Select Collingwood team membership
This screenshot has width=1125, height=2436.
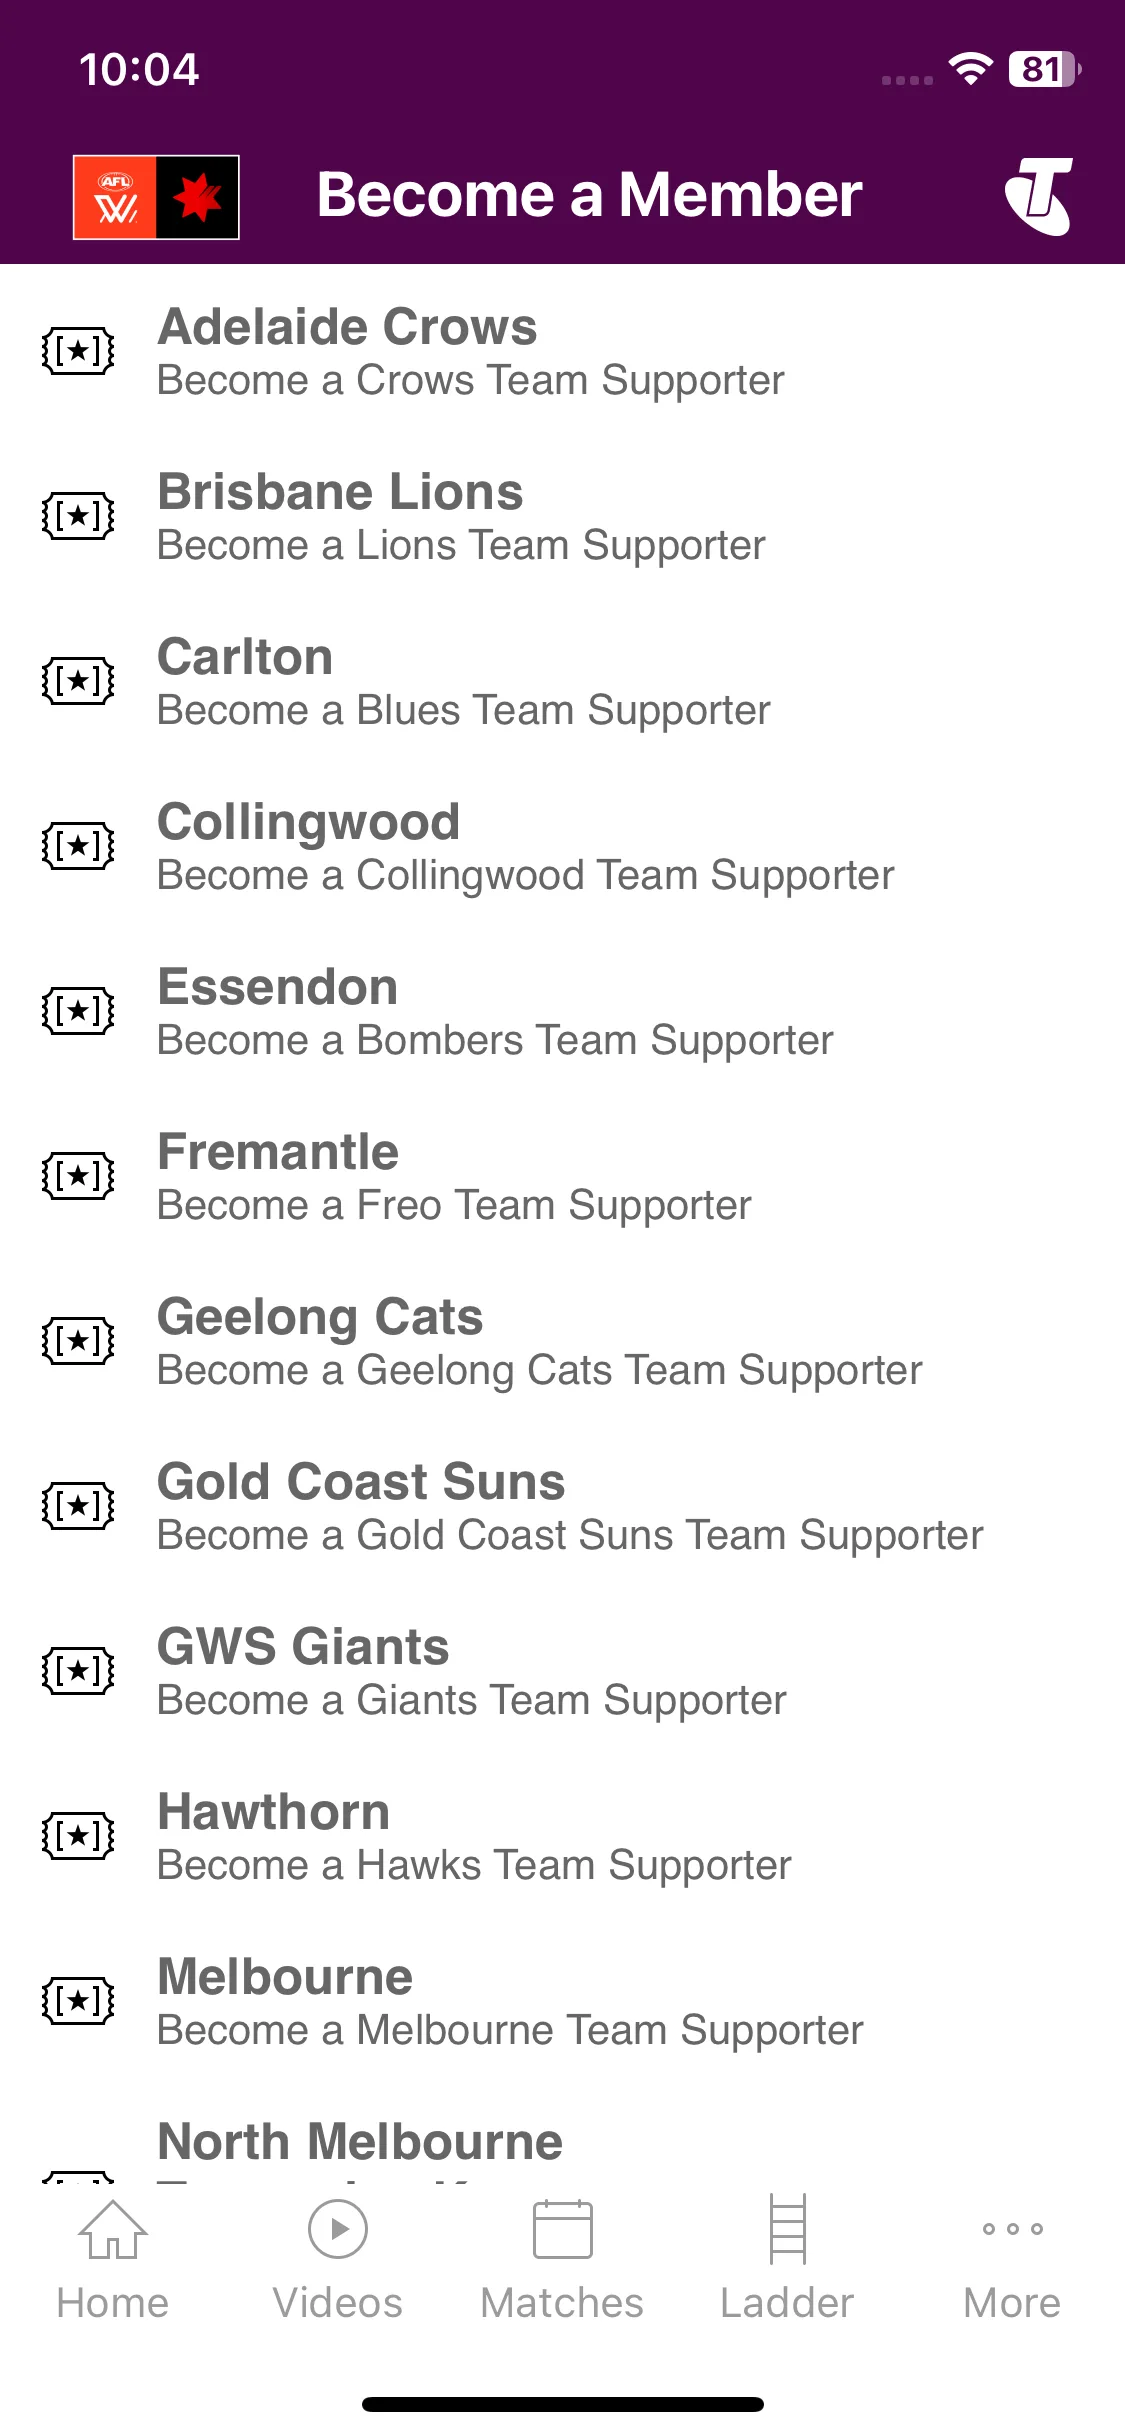point(562,846)
